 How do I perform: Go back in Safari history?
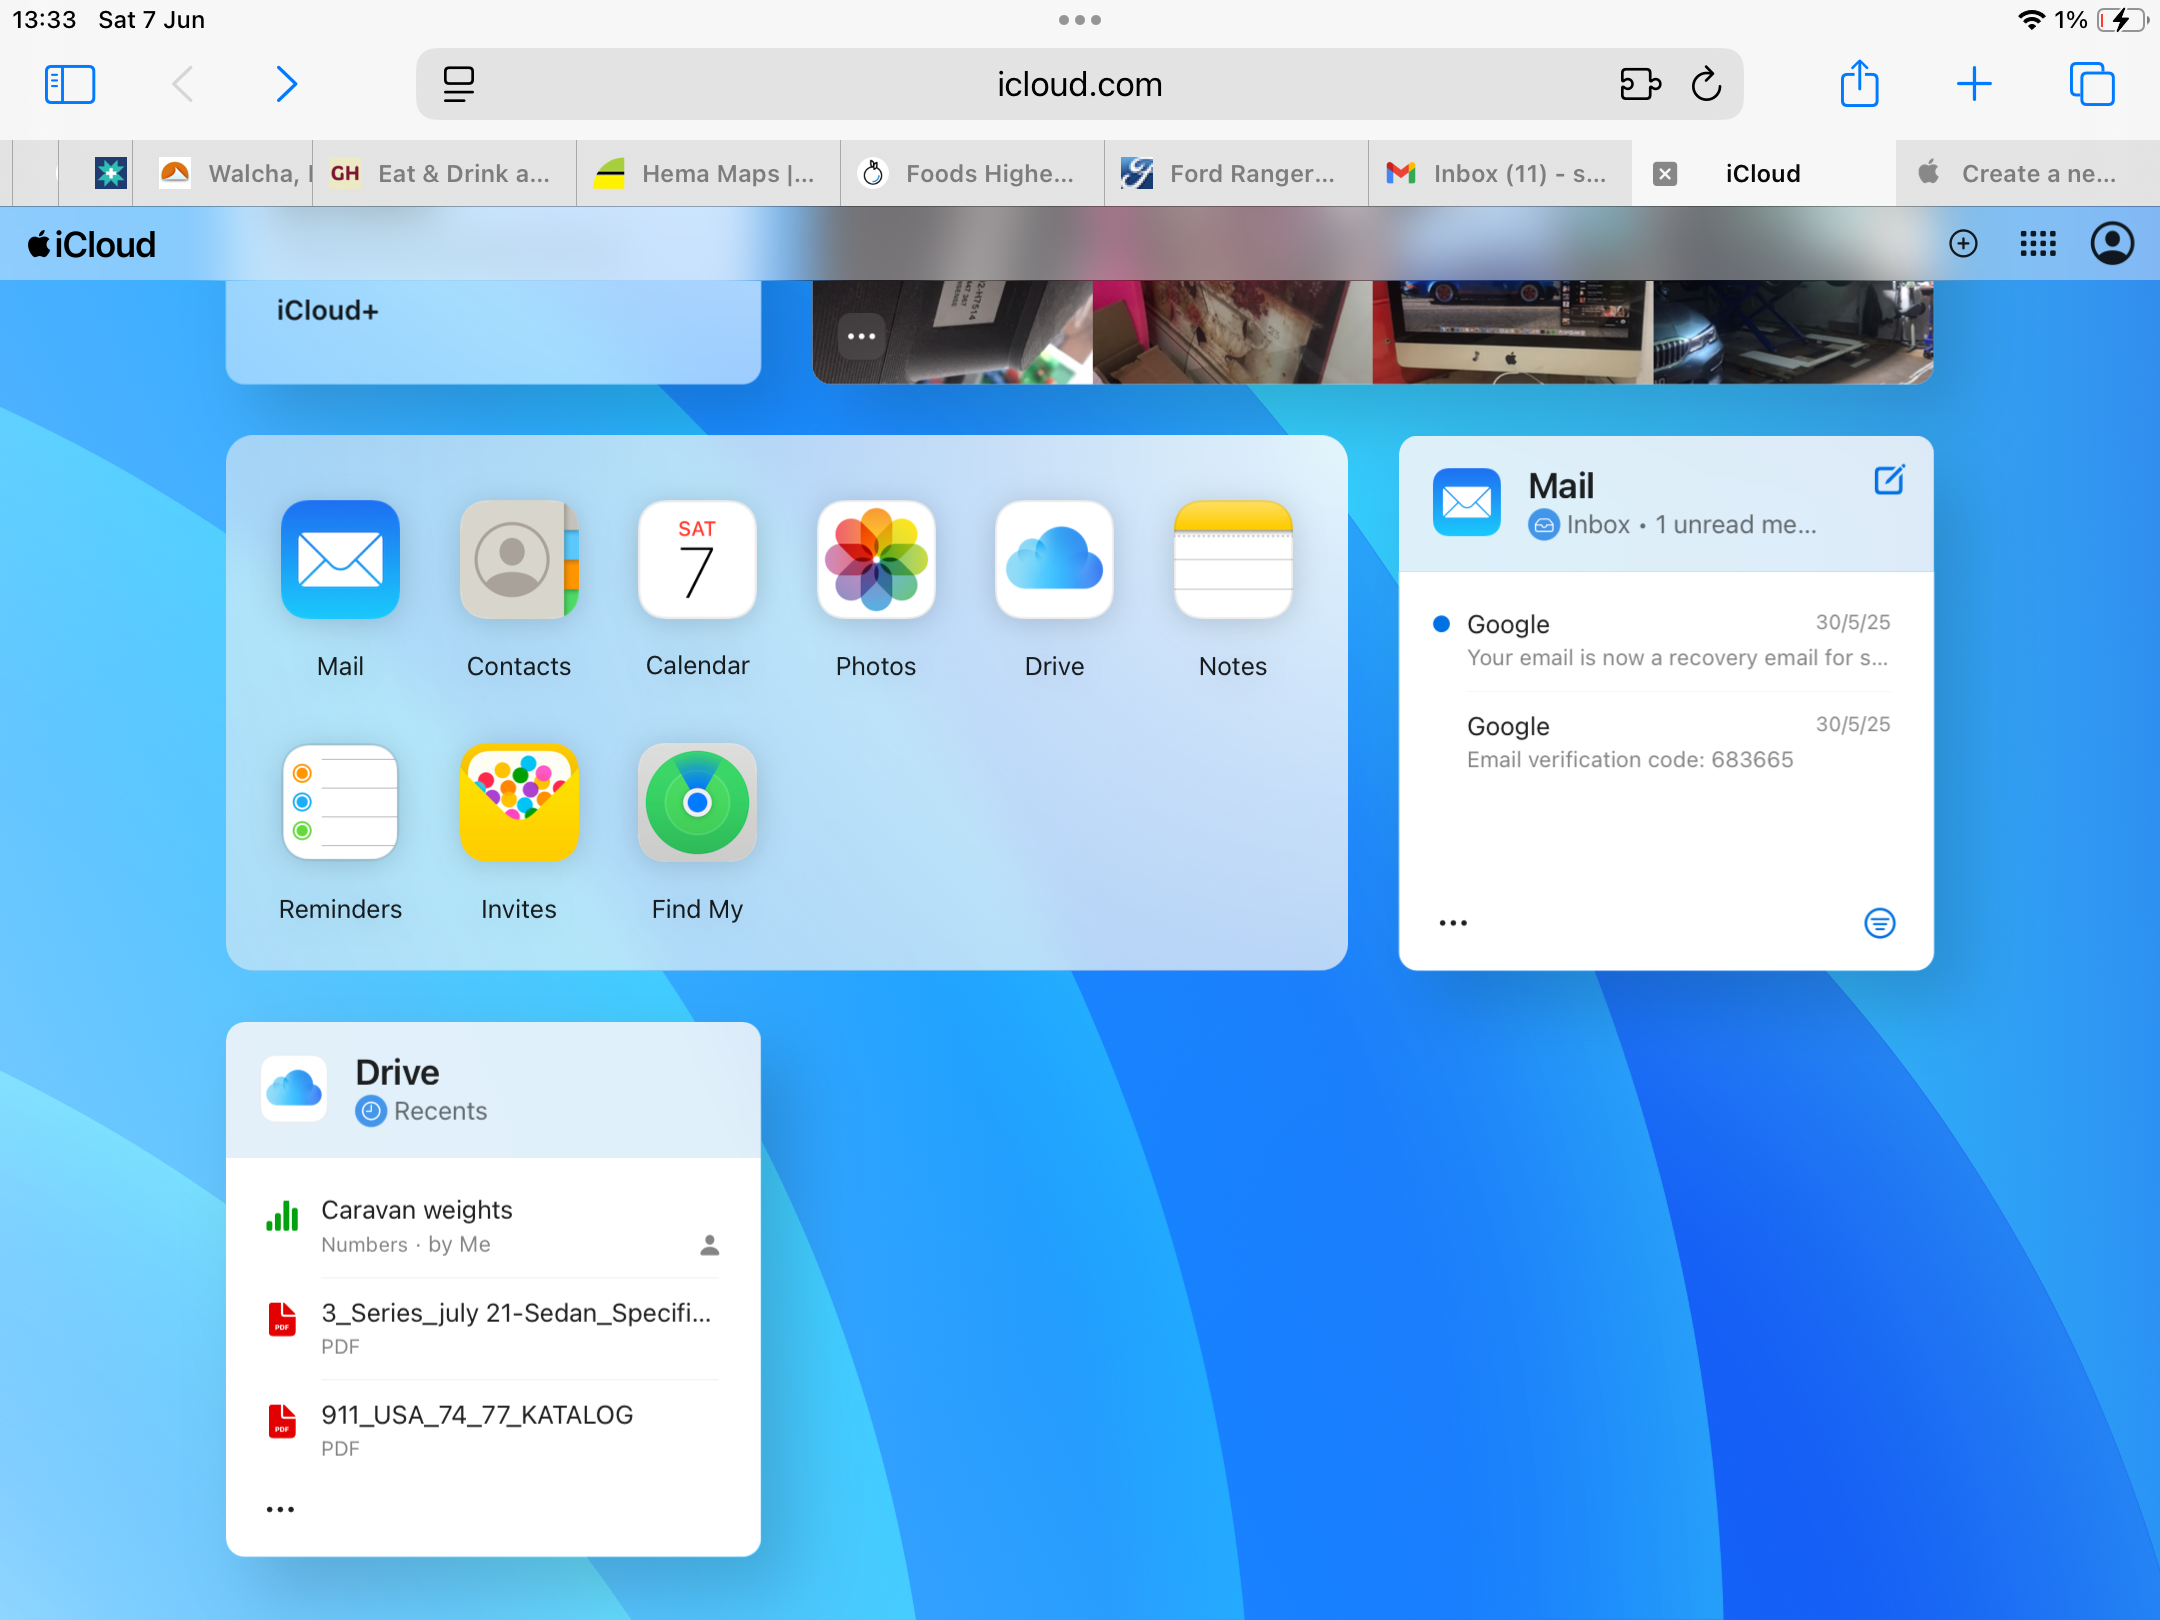(182, 84)
